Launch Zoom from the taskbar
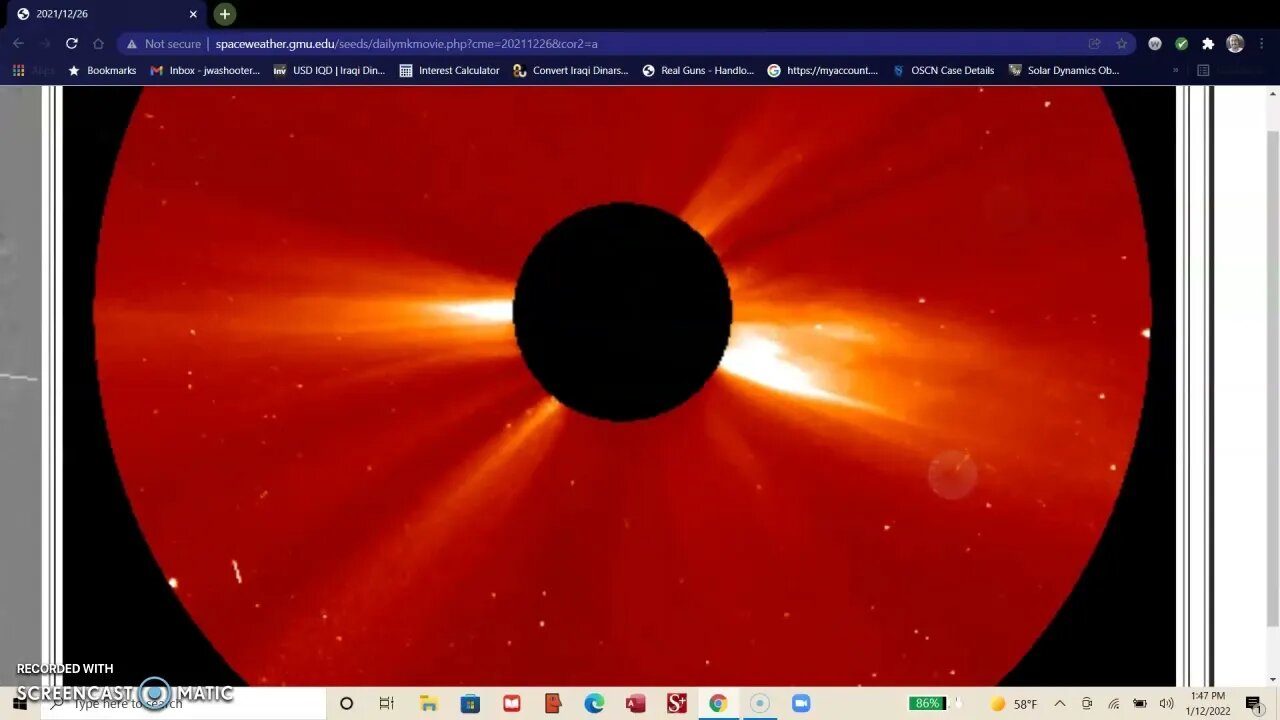 click(800, 703)
